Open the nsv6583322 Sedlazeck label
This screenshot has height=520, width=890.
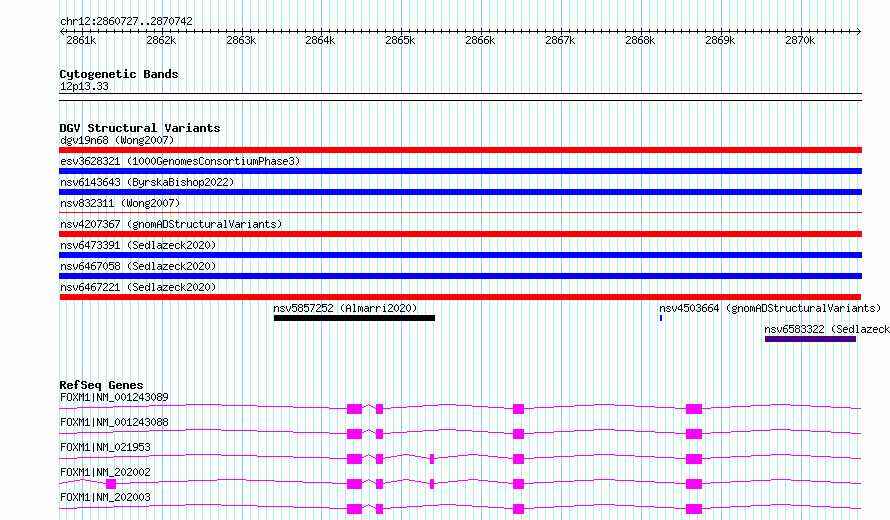[x=826, y=329]
